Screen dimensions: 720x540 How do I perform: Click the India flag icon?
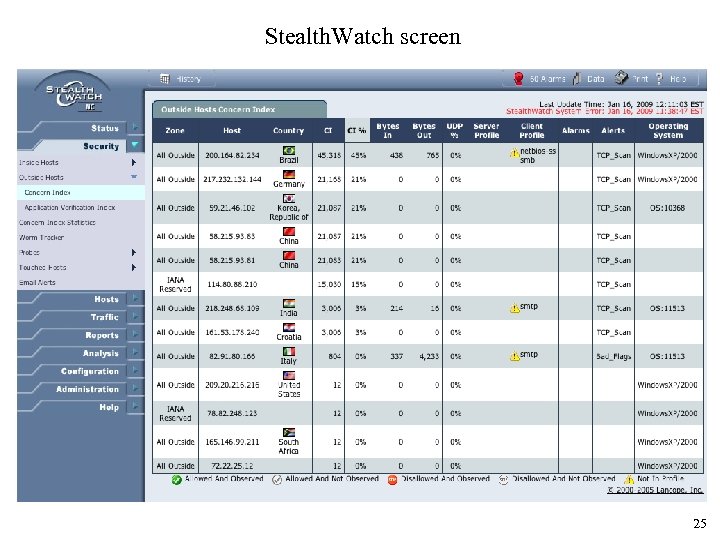(289, 304)
